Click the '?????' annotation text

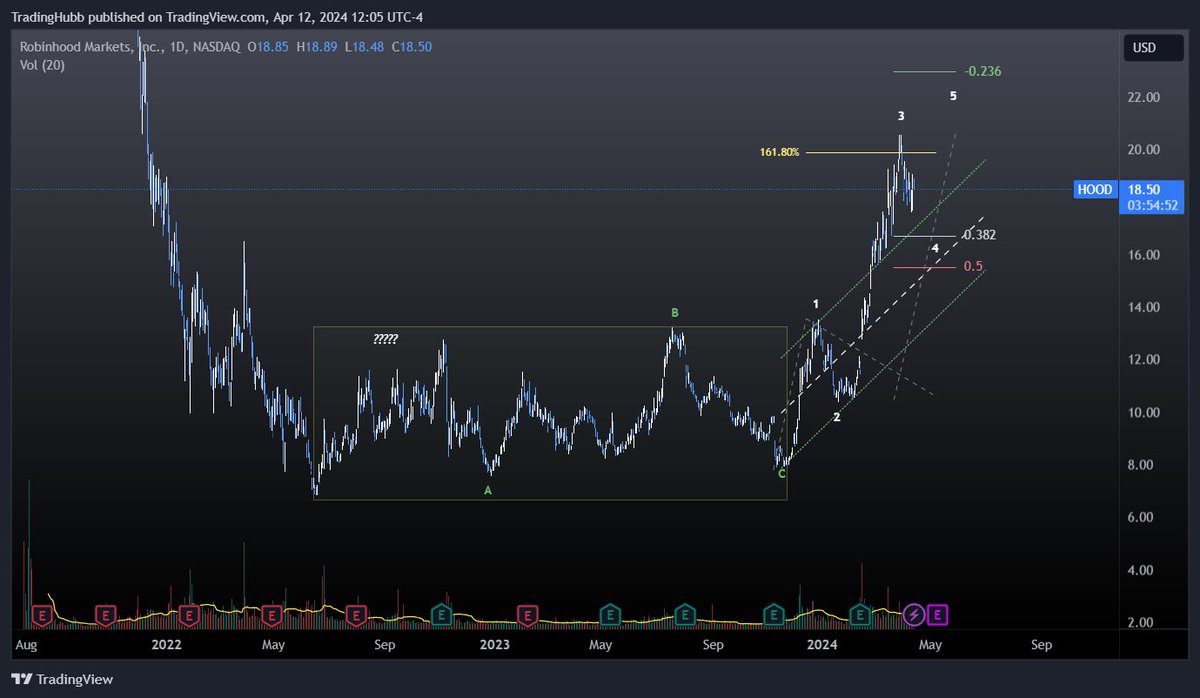point(385,340)
